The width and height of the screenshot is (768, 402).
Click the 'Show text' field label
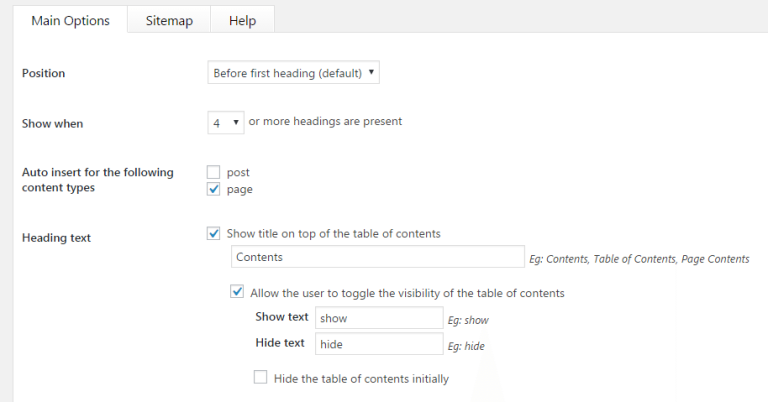click(282, 317)
